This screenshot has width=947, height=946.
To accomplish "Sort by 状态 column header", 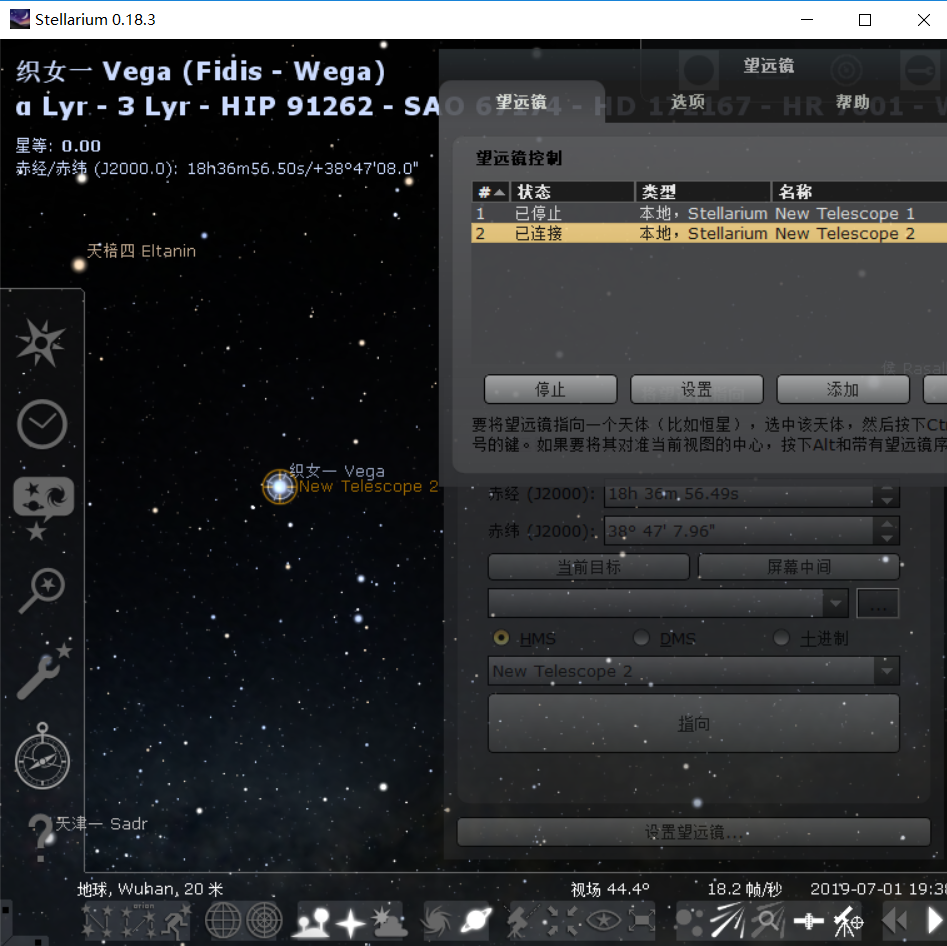I will (x=573, y=192).
